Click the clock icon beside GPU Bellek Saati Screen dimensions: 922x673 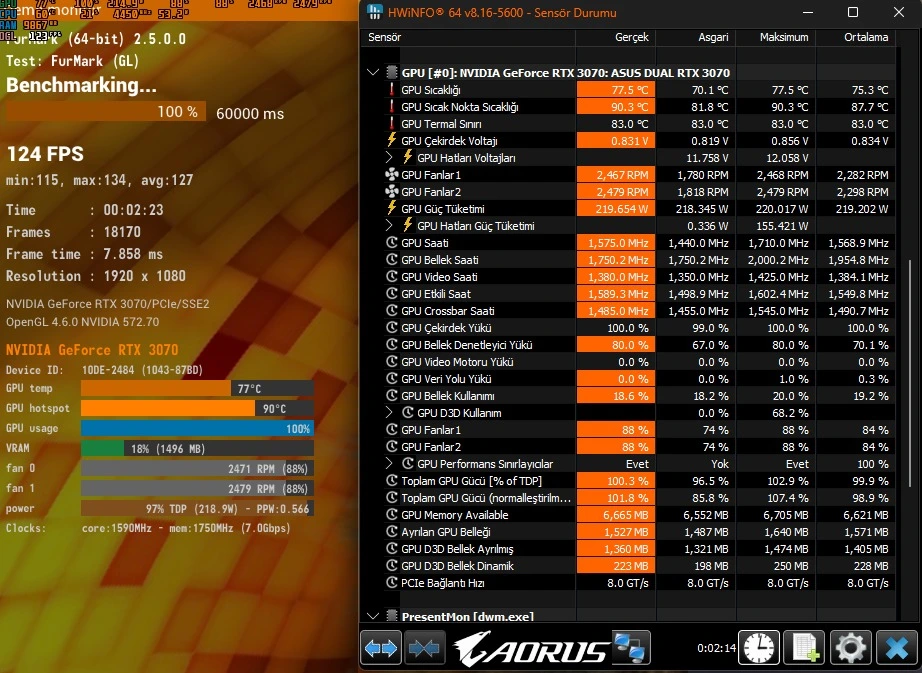[x=392, y=259]
